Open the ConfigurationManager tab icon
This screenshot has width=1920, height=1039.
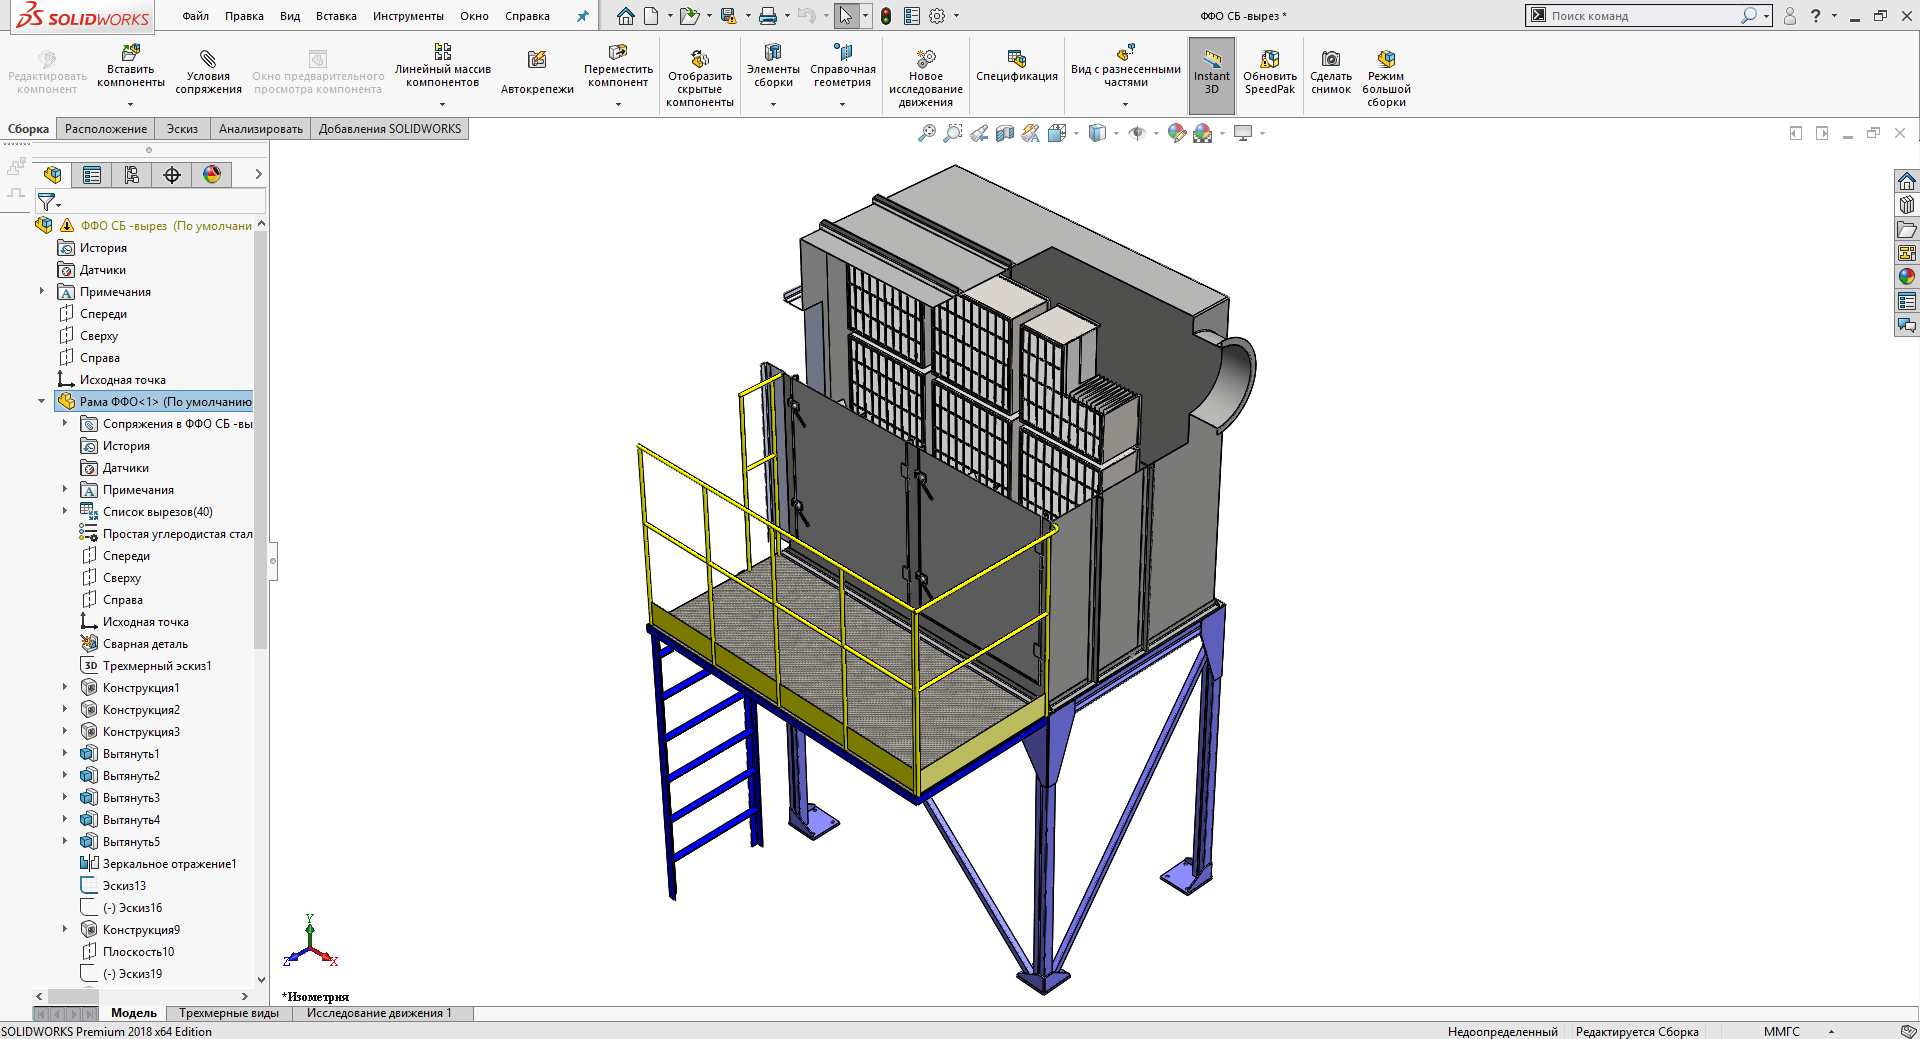tap(132, 175)
